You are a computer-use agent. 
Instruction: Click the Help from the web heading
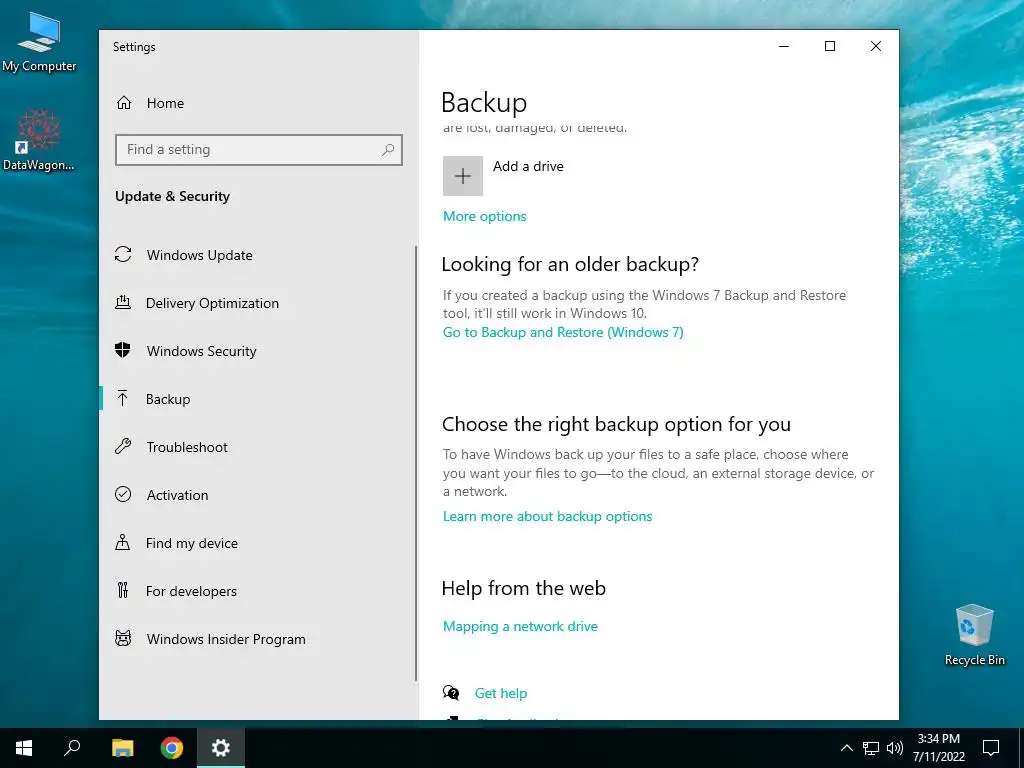[x=524, y=588]
